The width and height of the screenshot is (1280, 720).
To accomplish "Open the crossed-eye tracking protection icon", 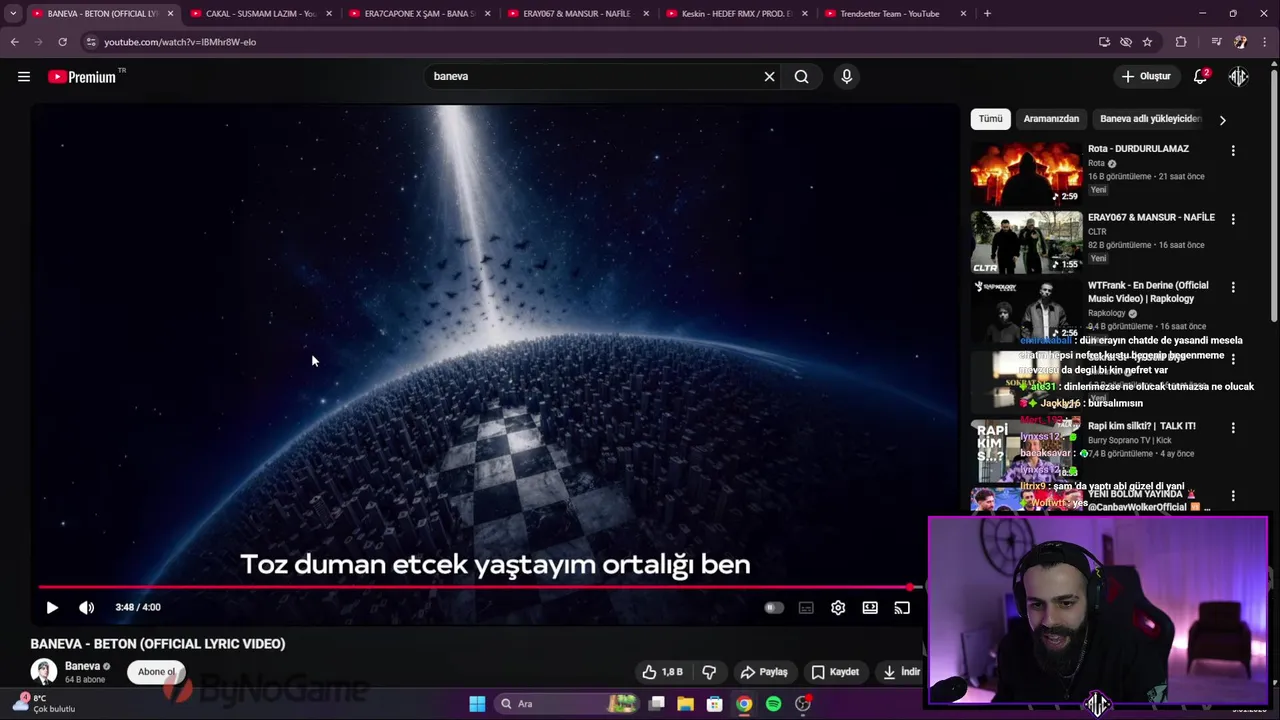I will coord(1126,42).
